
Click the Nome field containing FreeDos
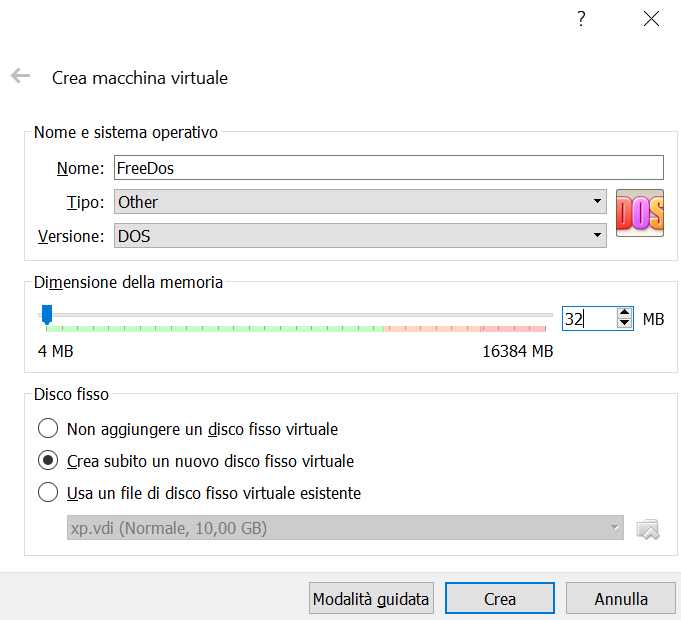coord(388,168)
